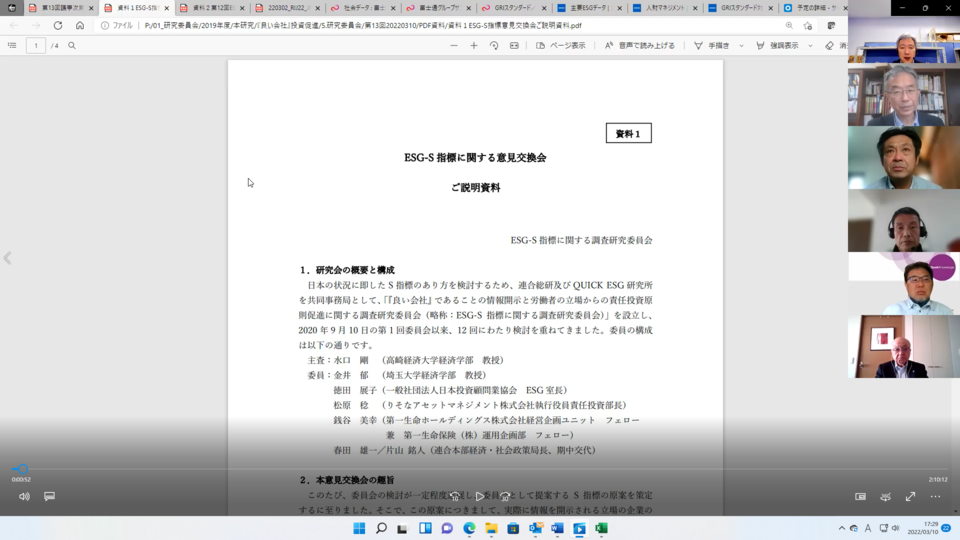The height and width of the screenshot is (540, 960).
Task: Zoom in on the PDF page
Action: [474, 45]
